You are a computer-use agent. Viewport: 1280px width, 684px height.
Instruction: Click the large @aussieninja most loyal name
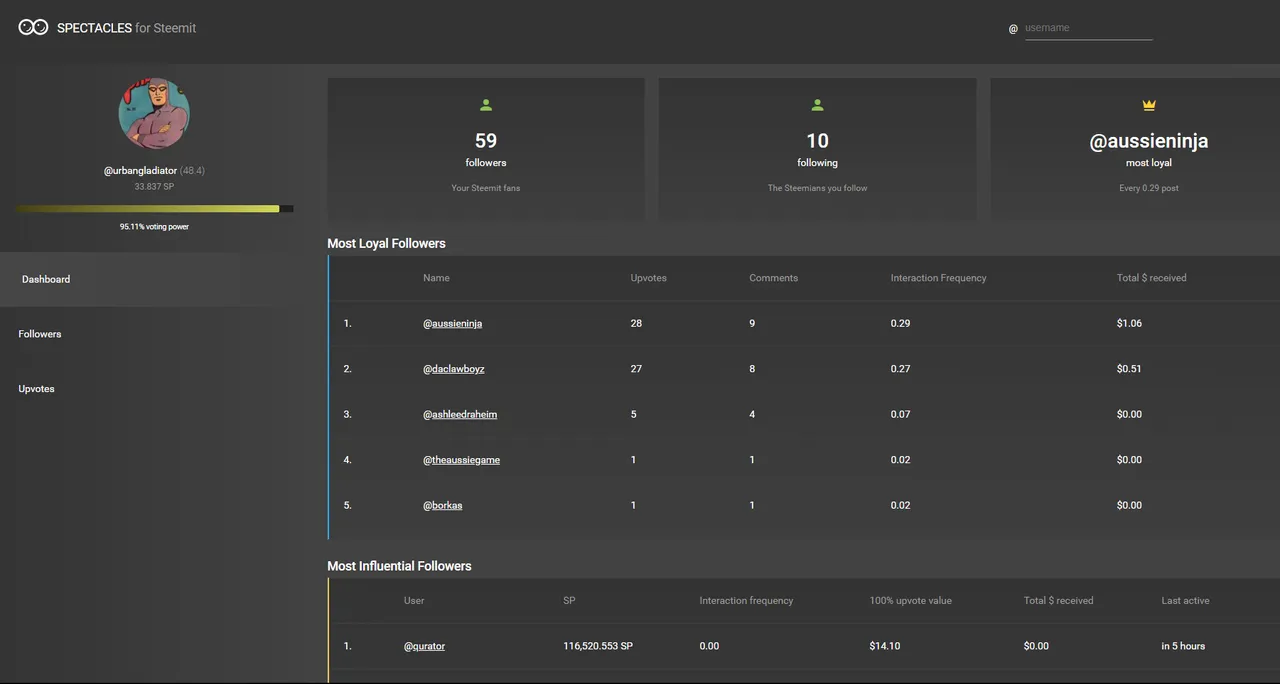(1149, 141)
